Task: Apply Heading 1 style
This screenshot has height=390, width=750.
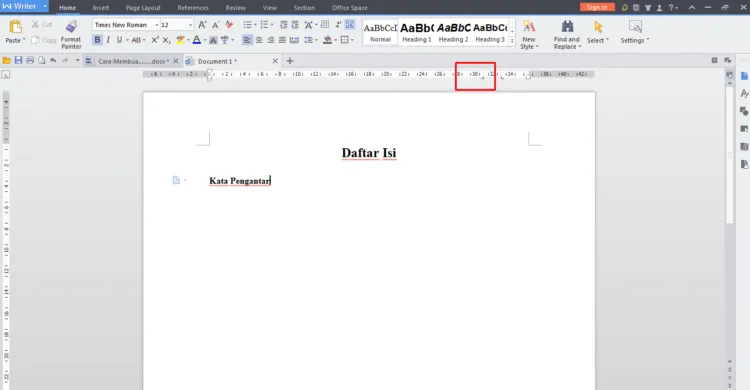Action: tap(417, 33)
